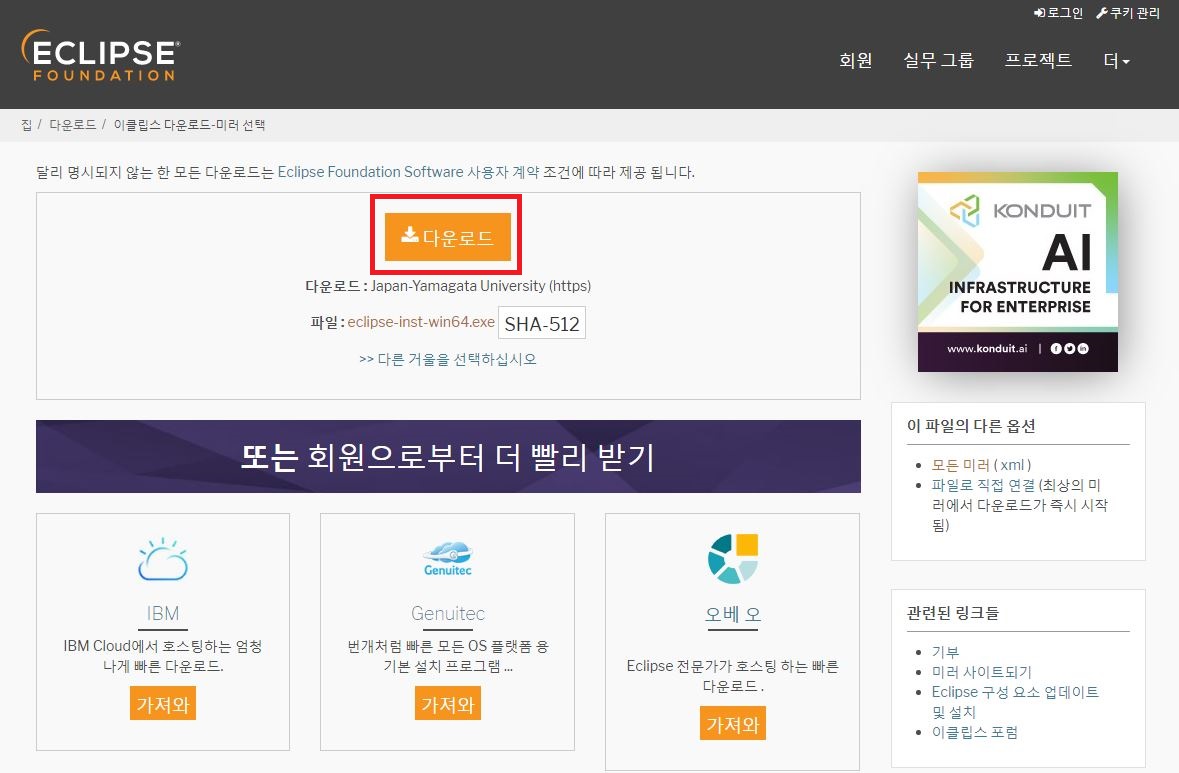
Task: Click the Japan-Yamagata University mirror text
Action: [x=480, y=286]
